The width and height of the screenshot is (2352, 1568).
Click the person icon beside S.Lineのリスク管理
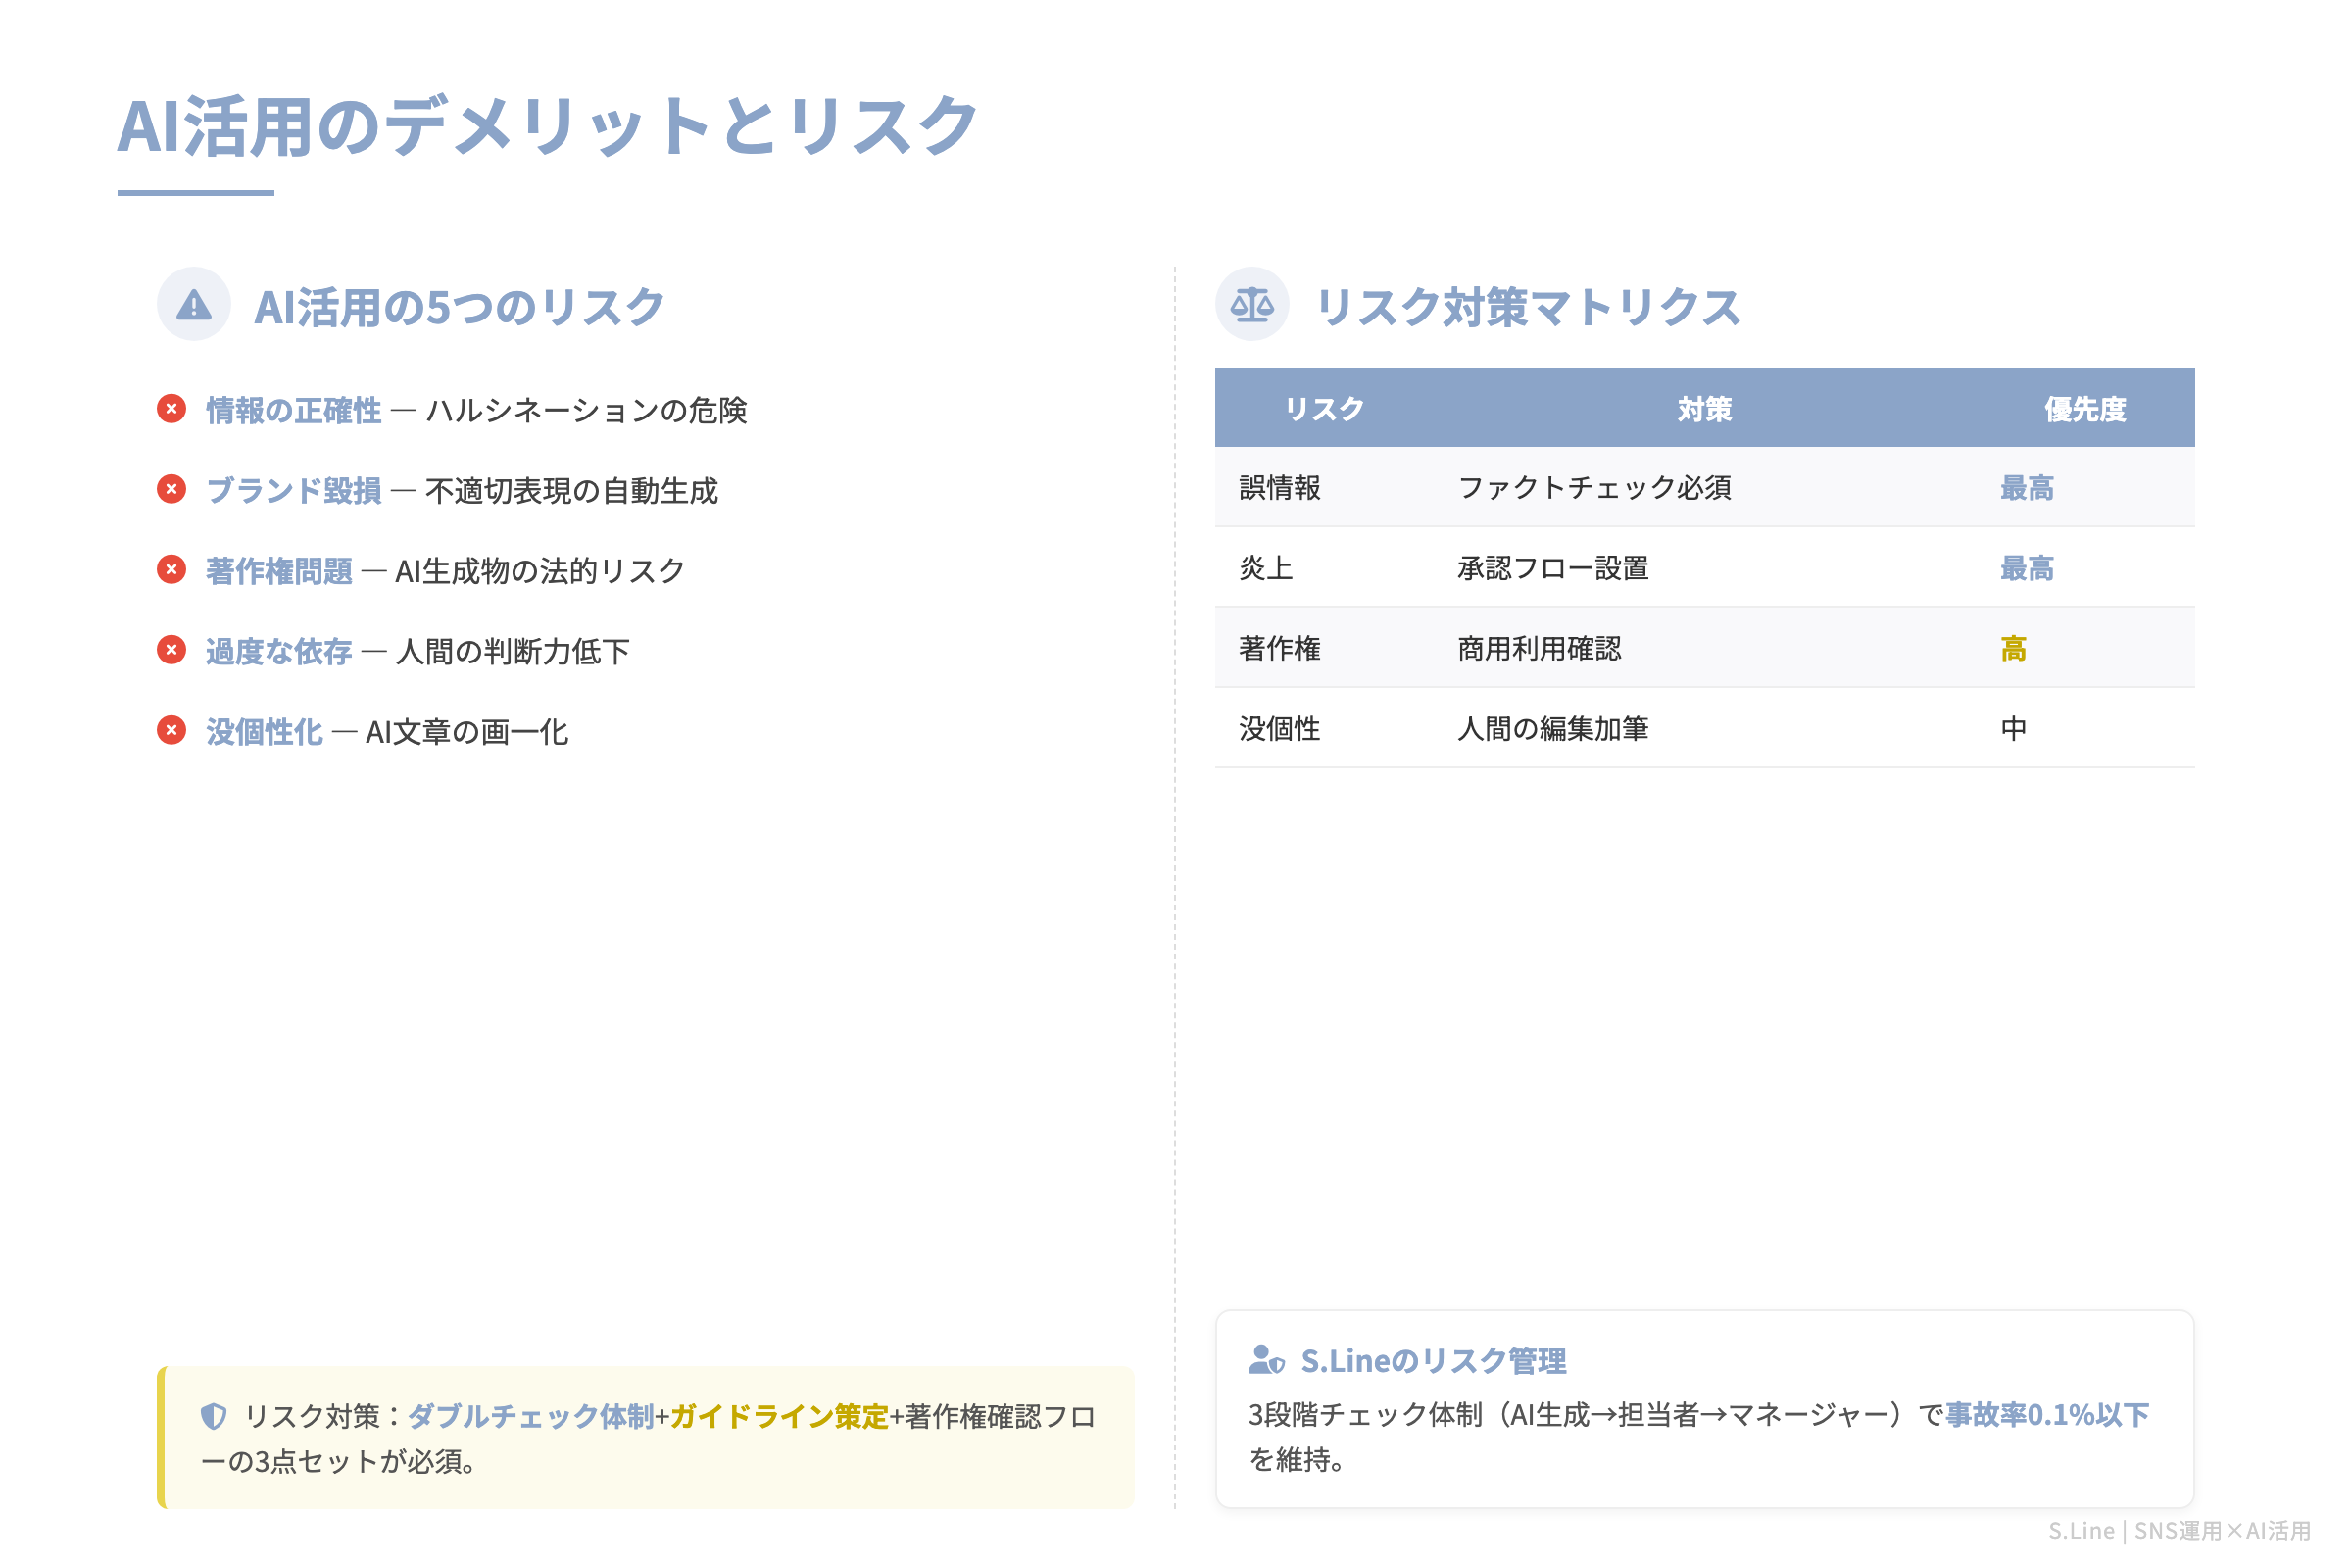[1266, 1360]
